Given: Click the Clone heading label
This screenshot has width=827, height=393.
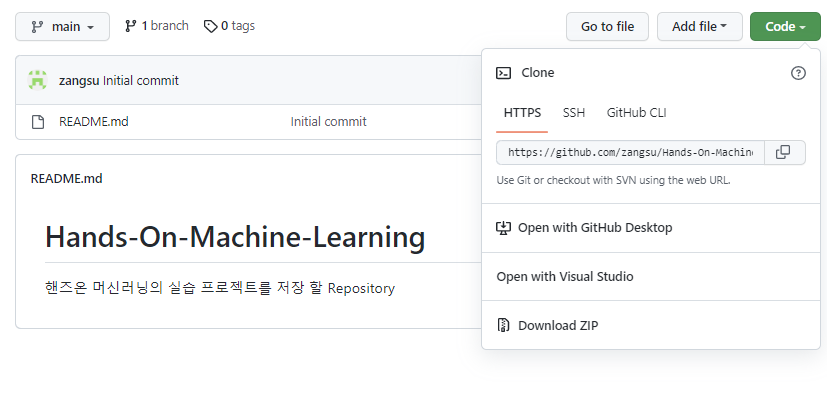Looking at the screenshot, I should (537, 73).
